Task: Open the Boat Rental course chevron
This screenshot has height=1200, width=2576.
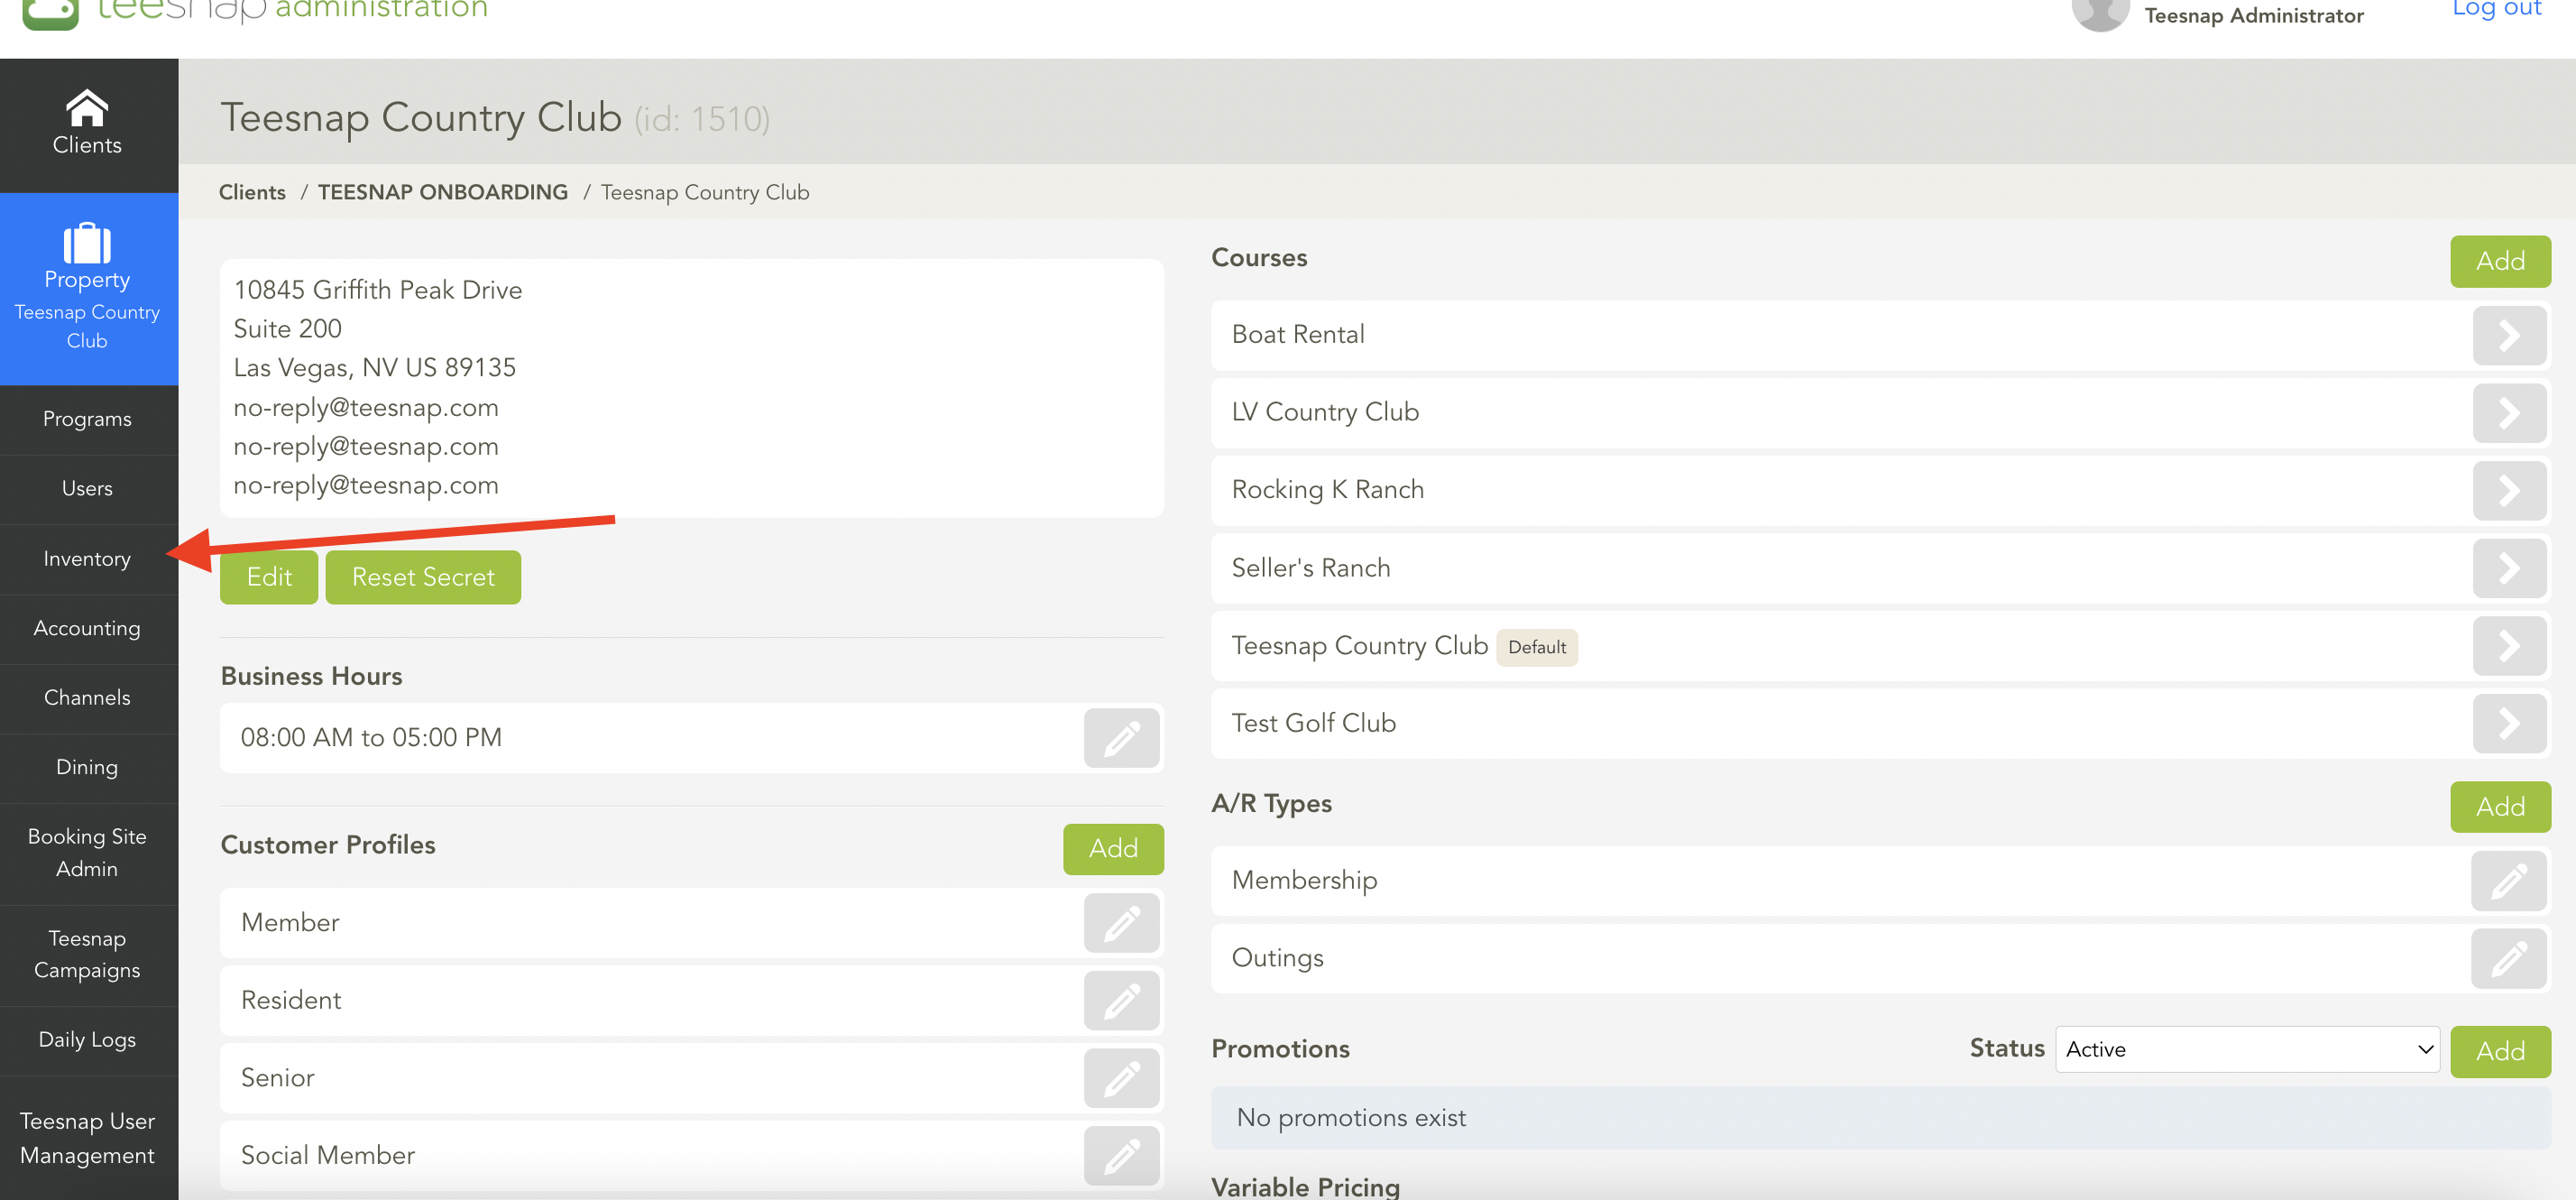Action: coord(2509,335)
